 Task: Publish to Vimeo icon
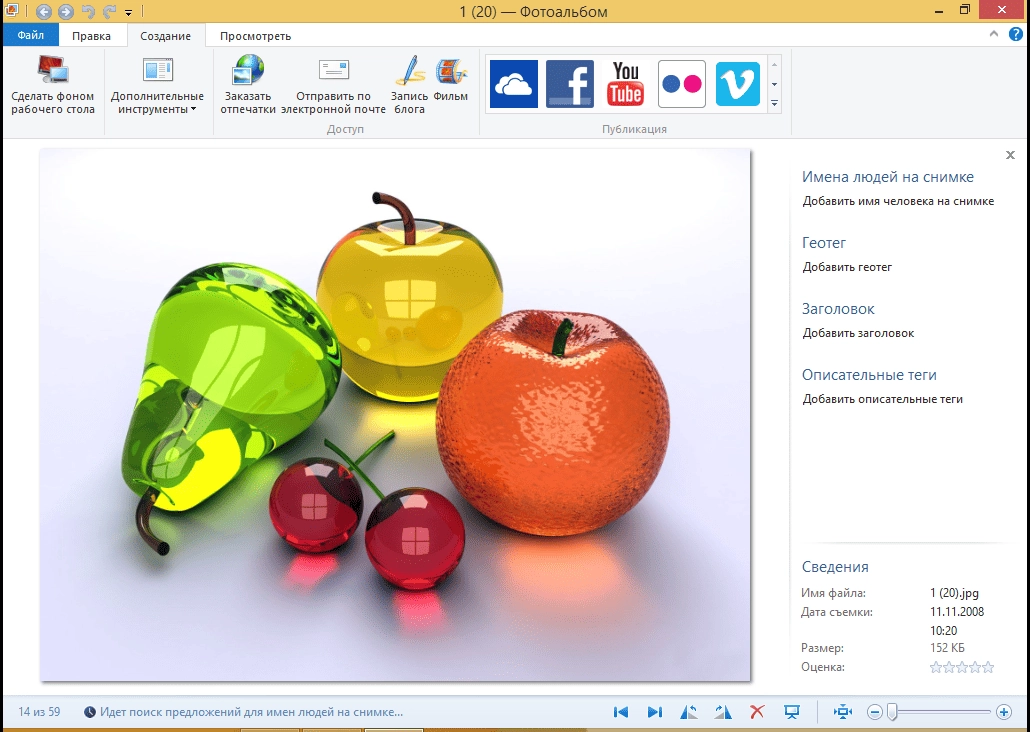click(738, 84)
